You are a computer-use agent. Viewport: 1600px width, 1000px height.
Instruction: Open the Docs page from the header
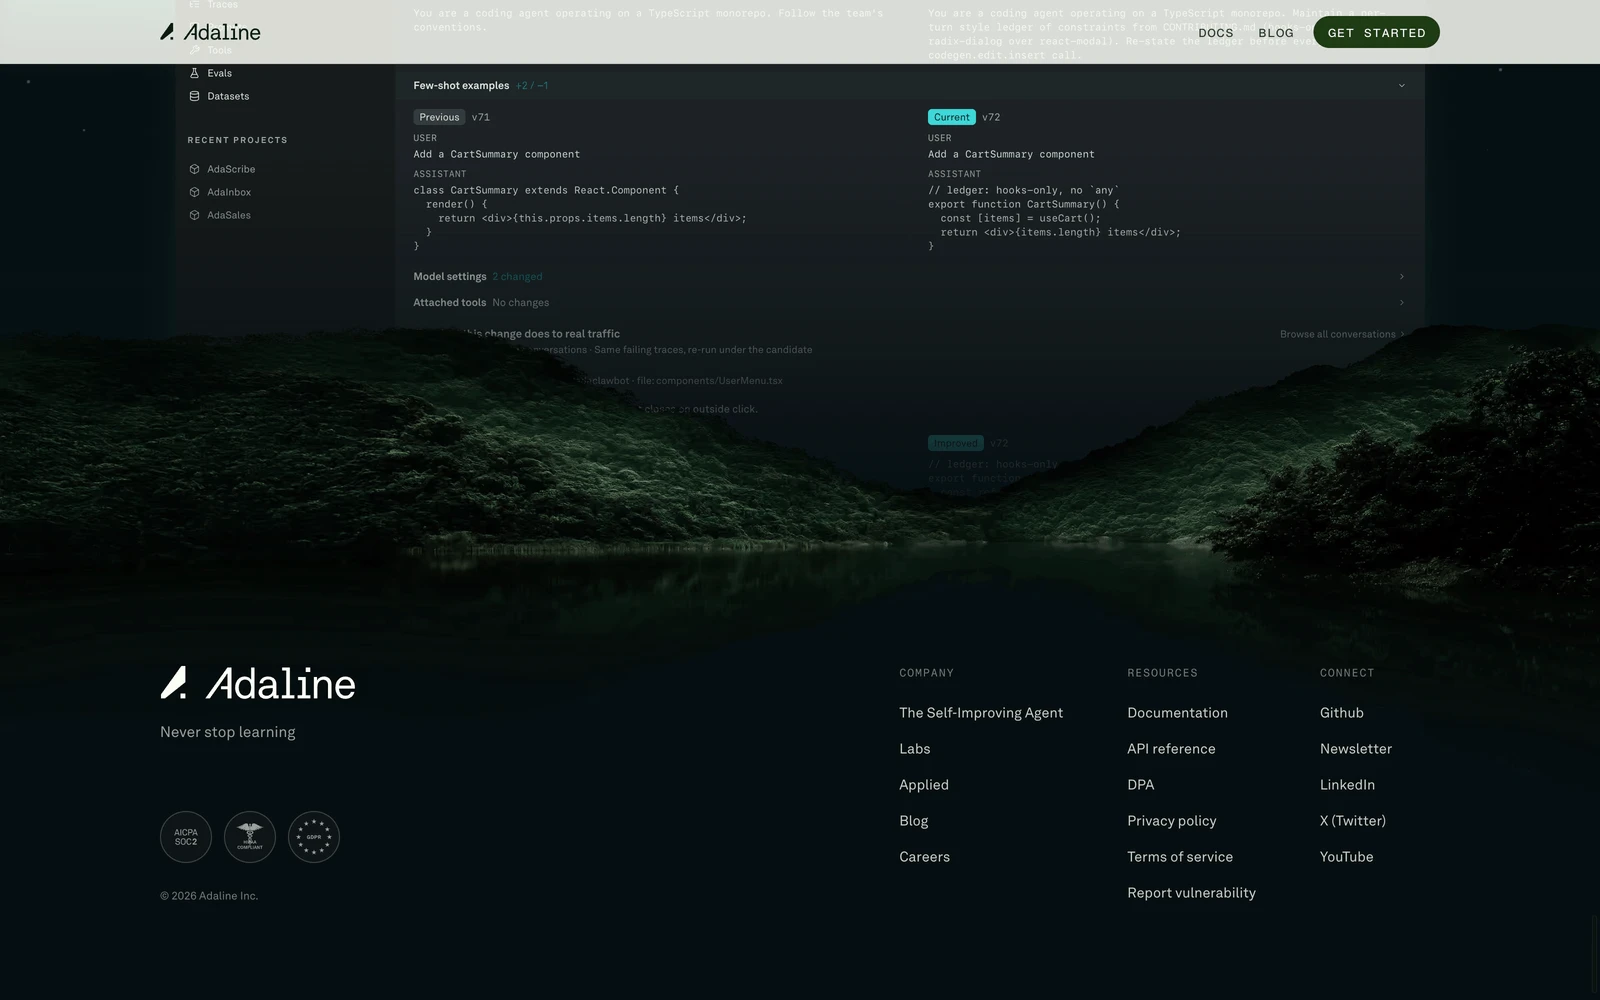[x=1216, y=33]
